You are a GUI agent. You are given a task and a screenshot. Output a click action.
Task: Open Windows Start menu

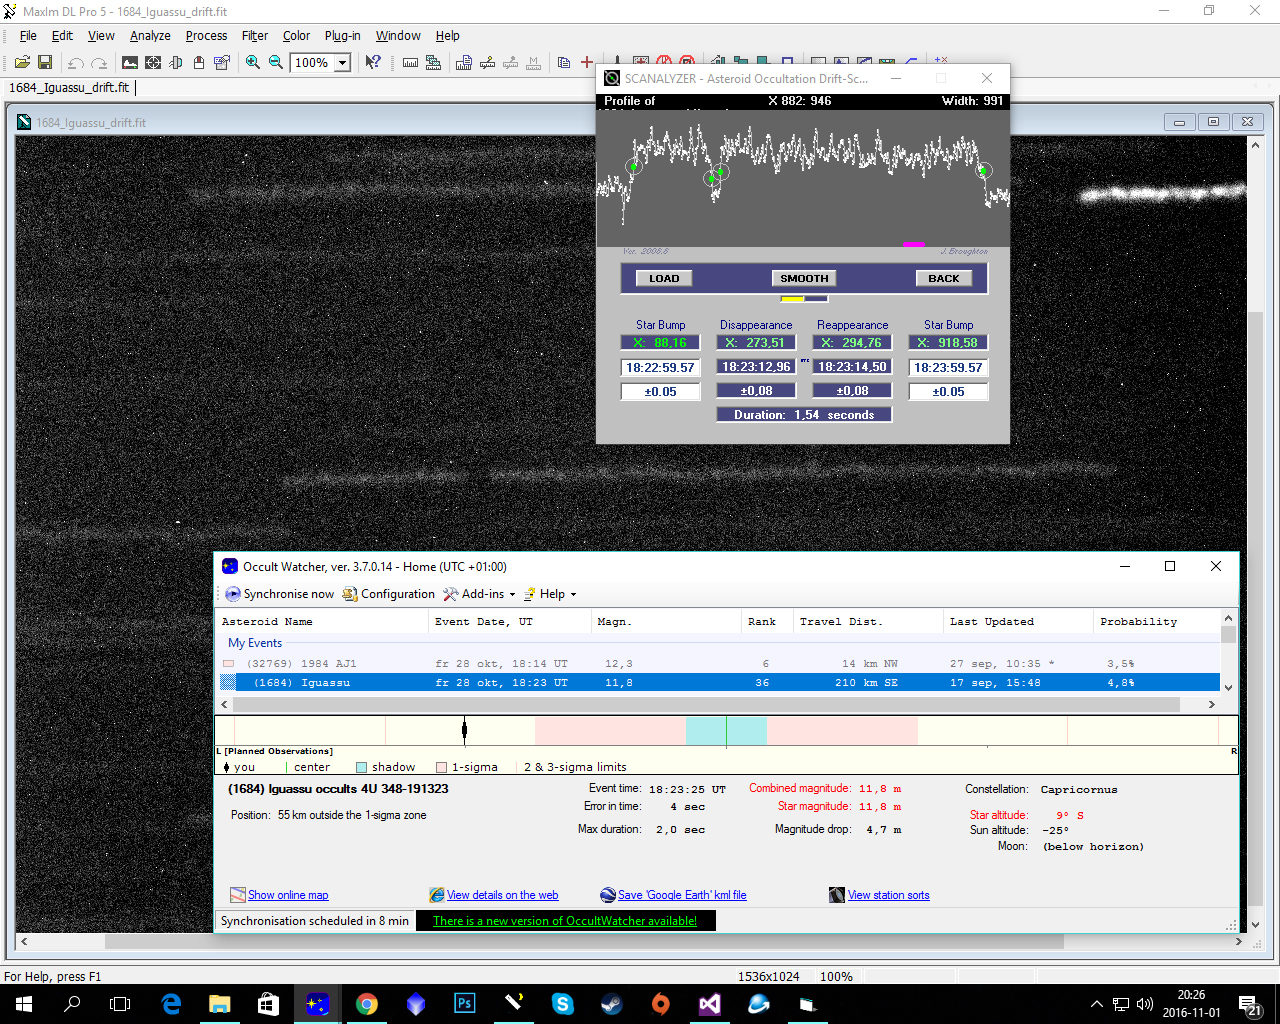(24, 1004)
